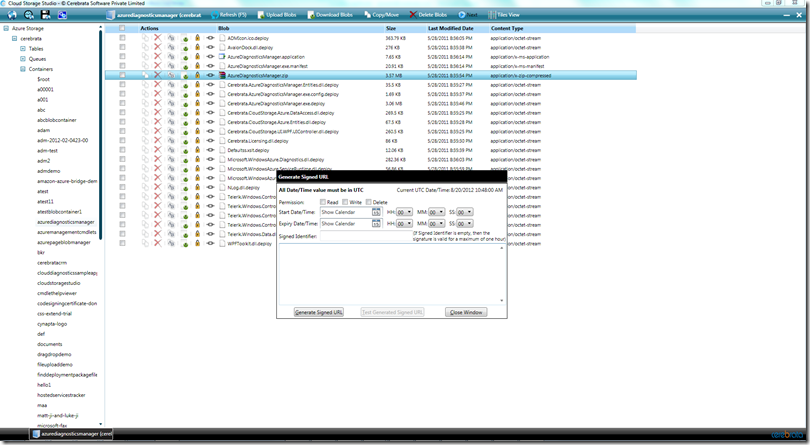
Task: Click the lock icon on the AzureDiagnosticsManager.zip row
Action: click(x=197, y=75)
